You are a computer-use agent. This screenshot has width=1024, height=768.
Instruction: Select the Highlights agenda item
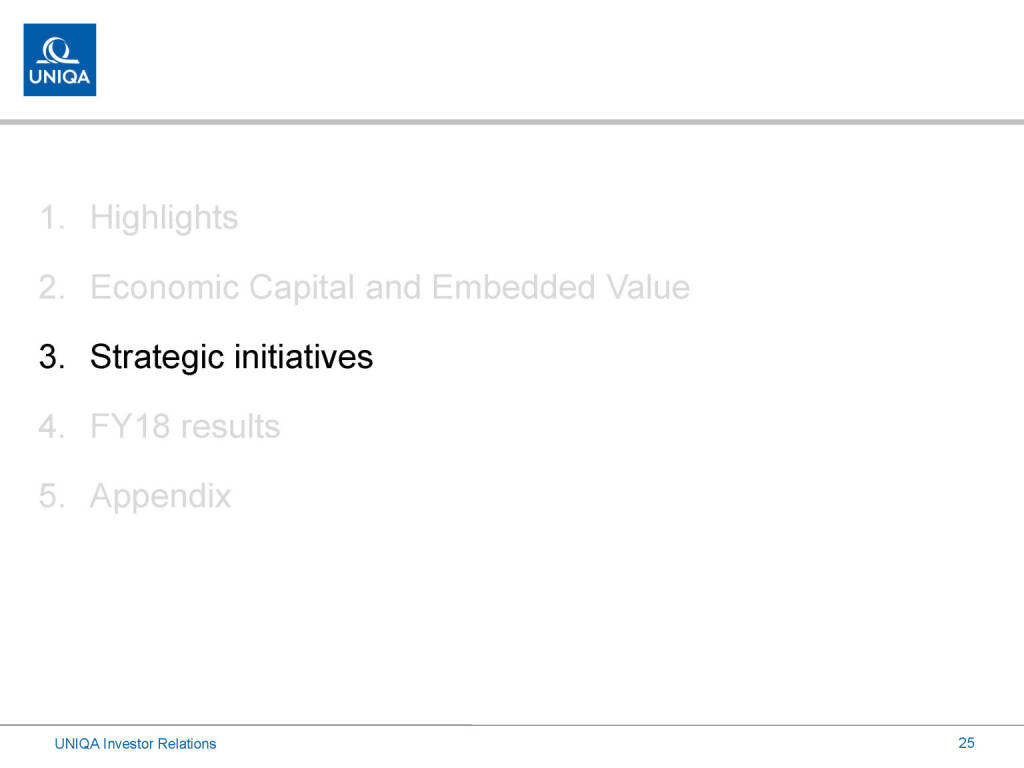tap(164, 218)
